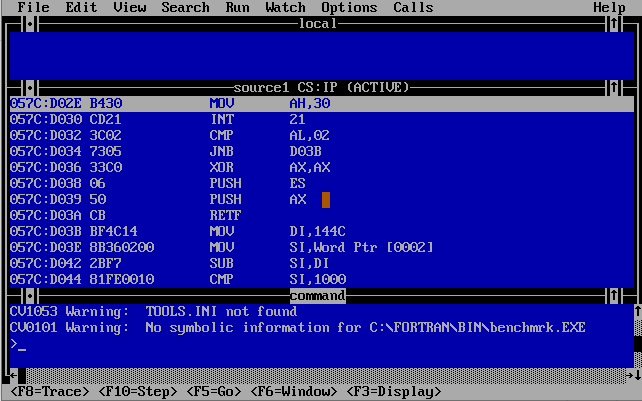Expand the Calls menu
Screen dimensions: 642x401
[x=413, y=8]
